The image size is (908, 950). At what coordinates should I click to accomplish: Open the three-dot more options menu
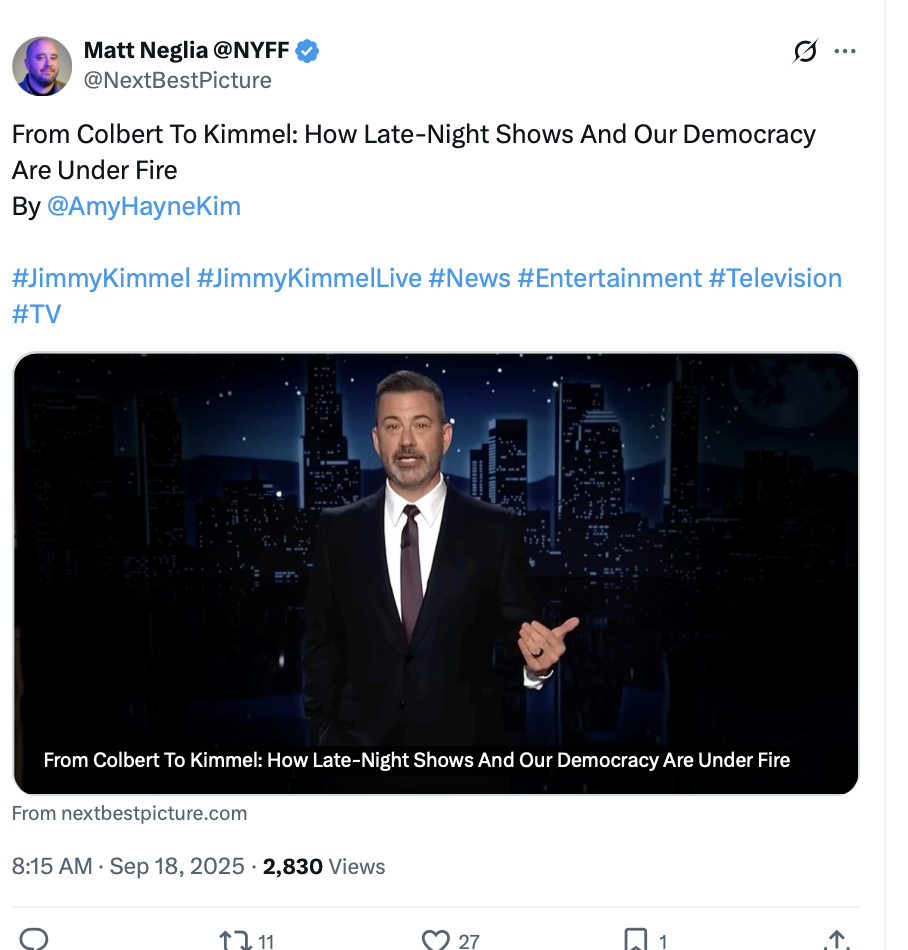[x=845, y=51]
